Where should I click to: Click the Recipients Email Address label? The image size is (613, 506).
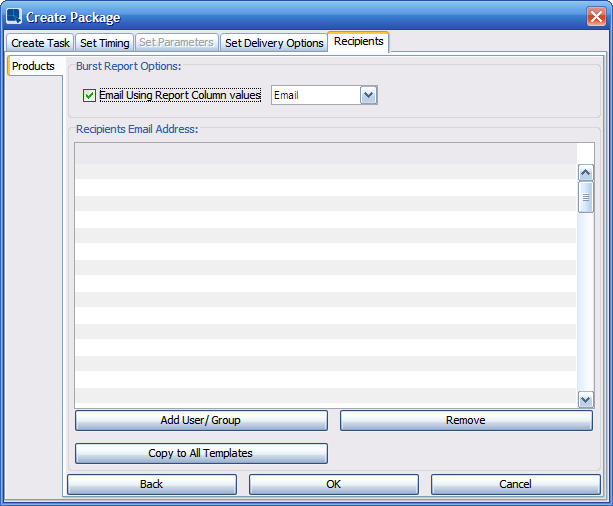[137, 129]
